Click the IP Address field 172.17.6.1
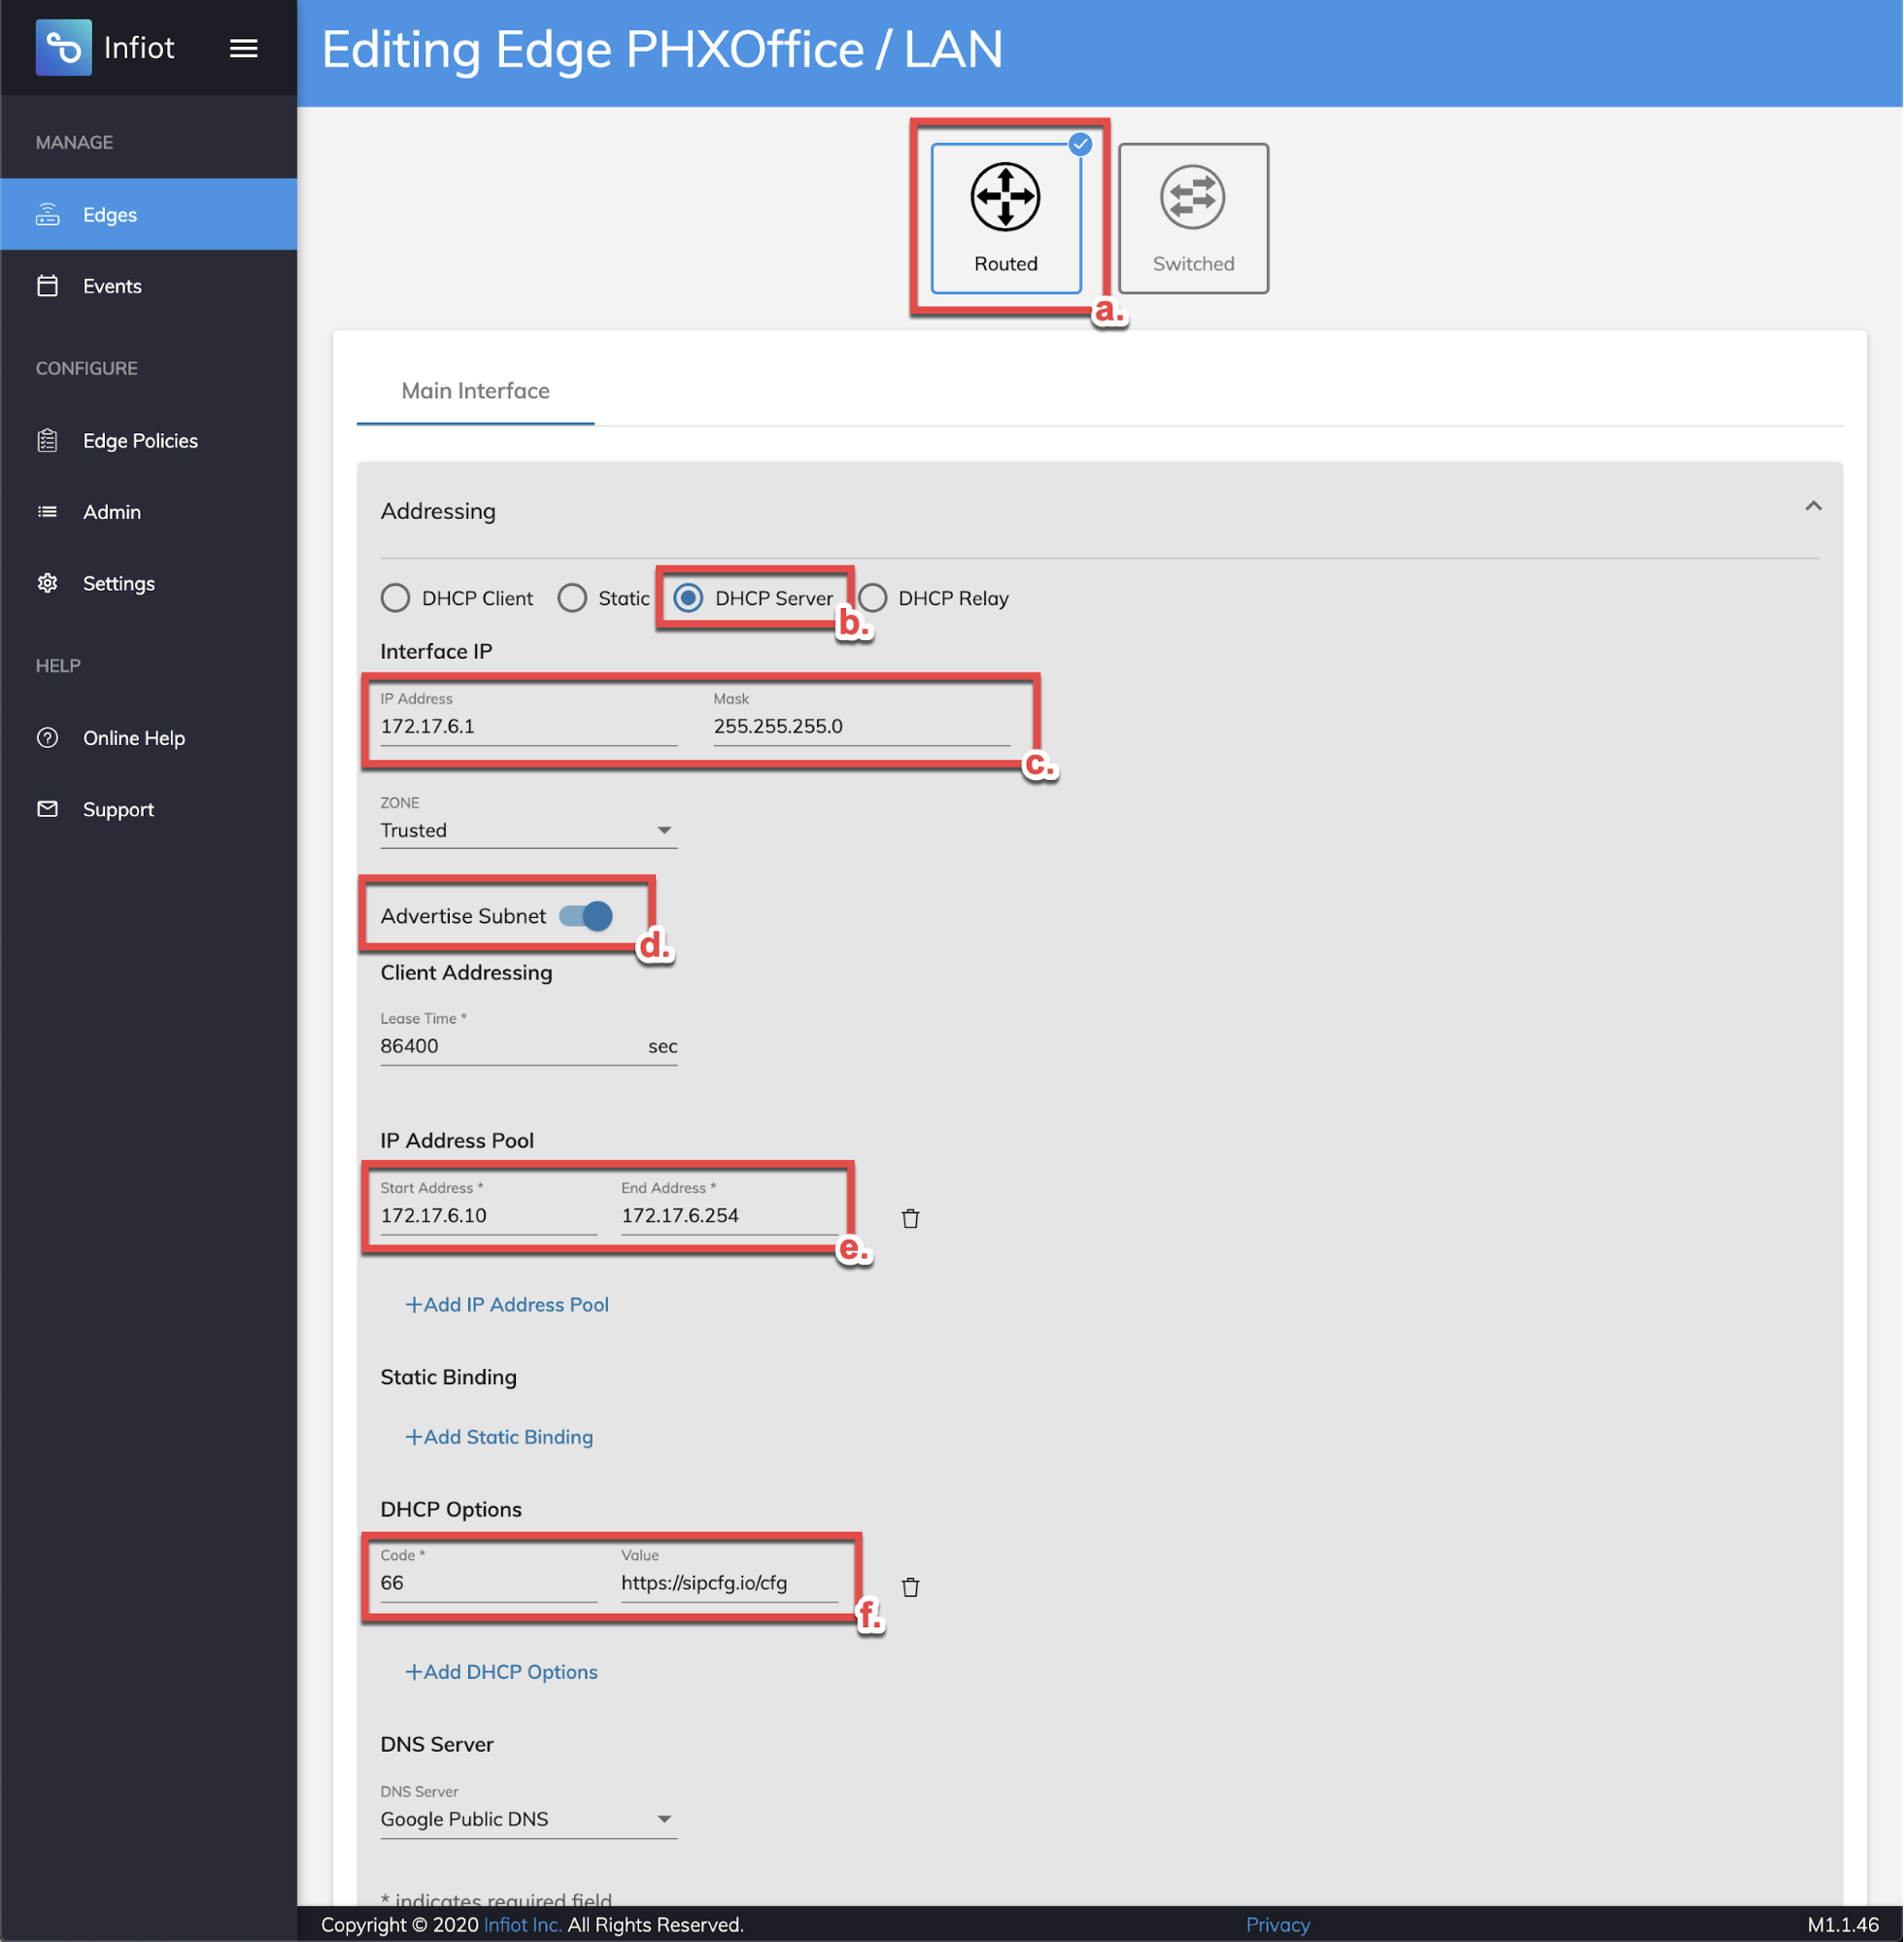Screen dimensions: 1904x1942 click(x=528, y=726)
